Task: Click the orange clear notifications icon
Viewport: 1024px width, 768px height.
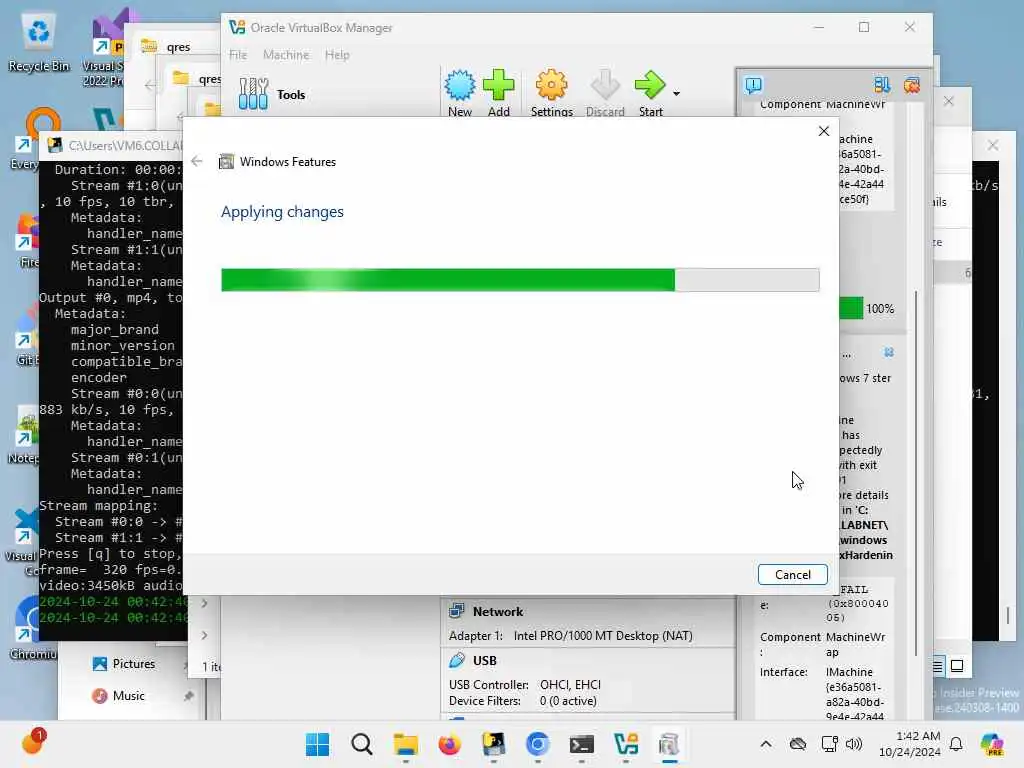Action: click(912, 85)
